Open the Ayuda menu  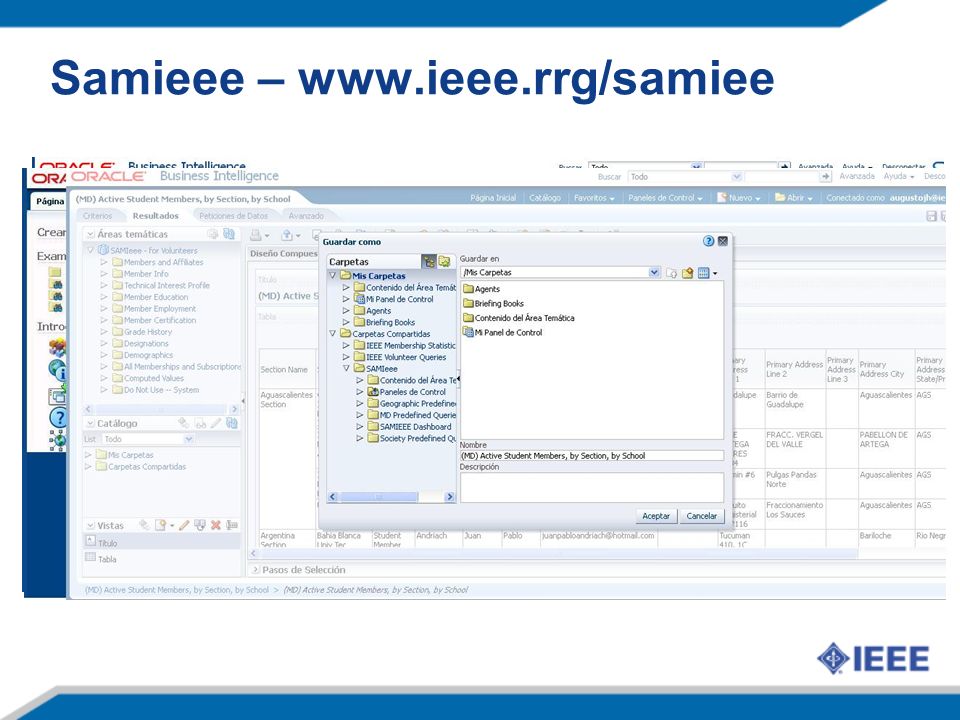pyautogui.click(x=898, y=176)
